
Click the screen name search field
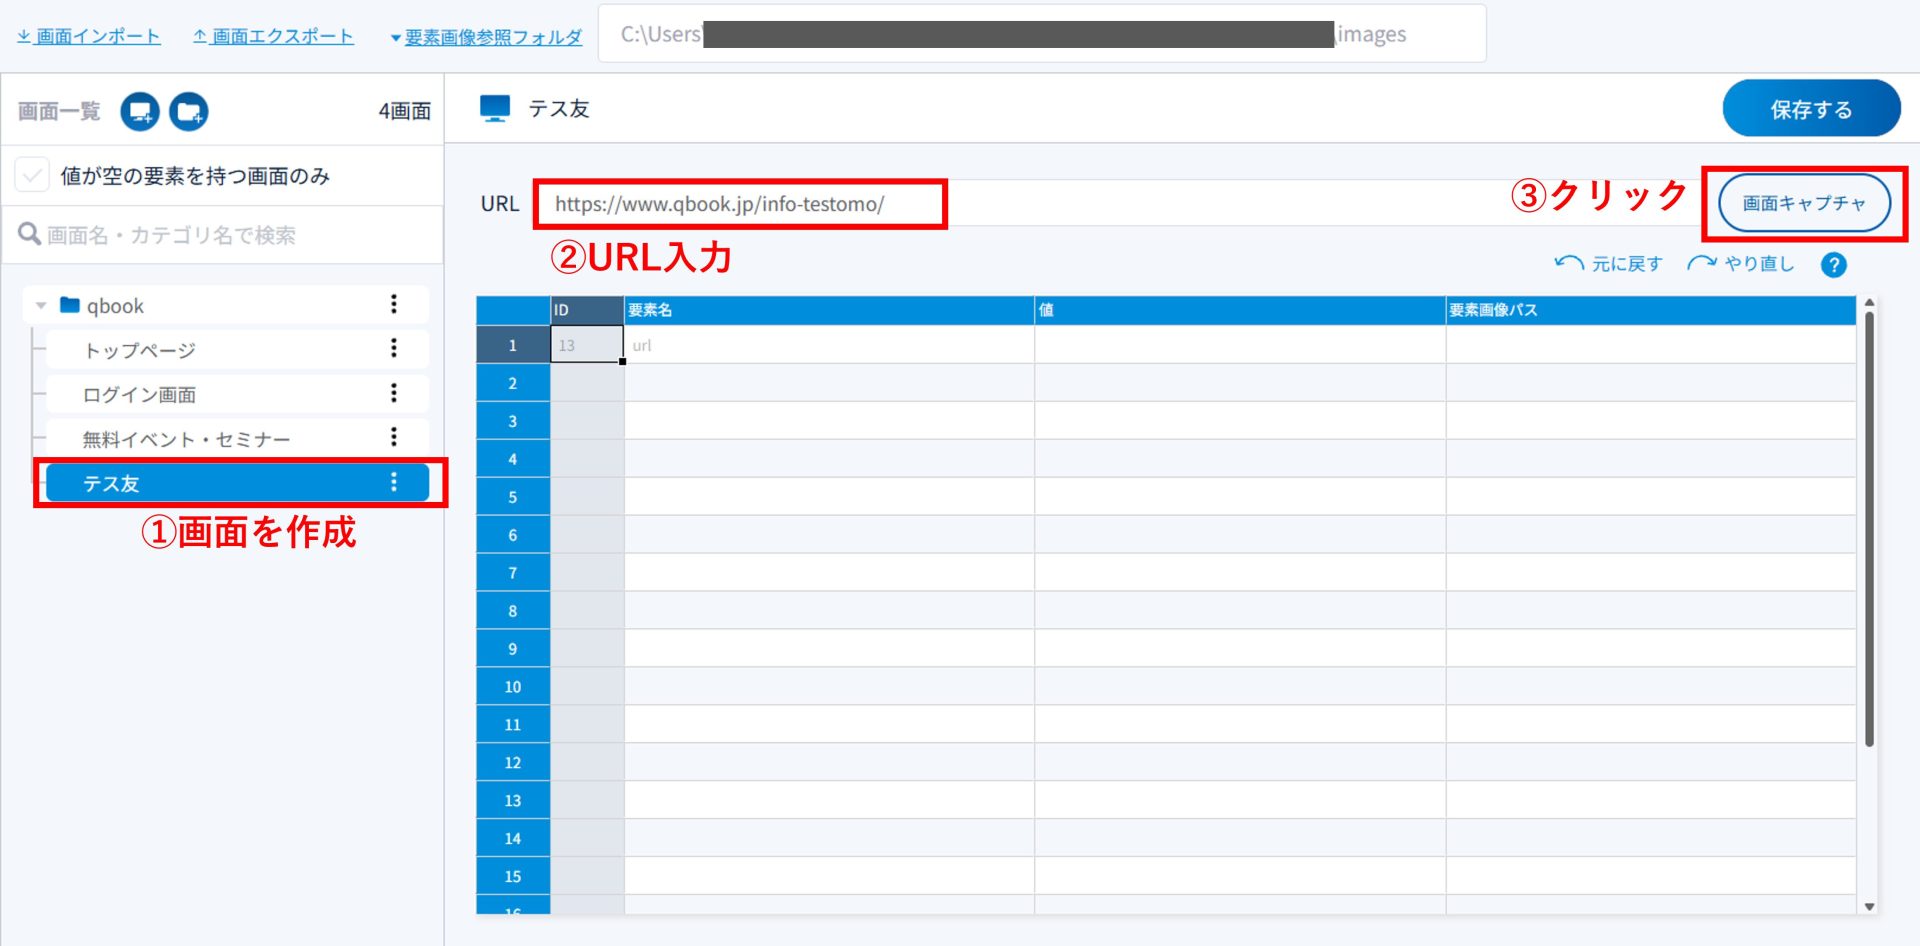point(230,235)
